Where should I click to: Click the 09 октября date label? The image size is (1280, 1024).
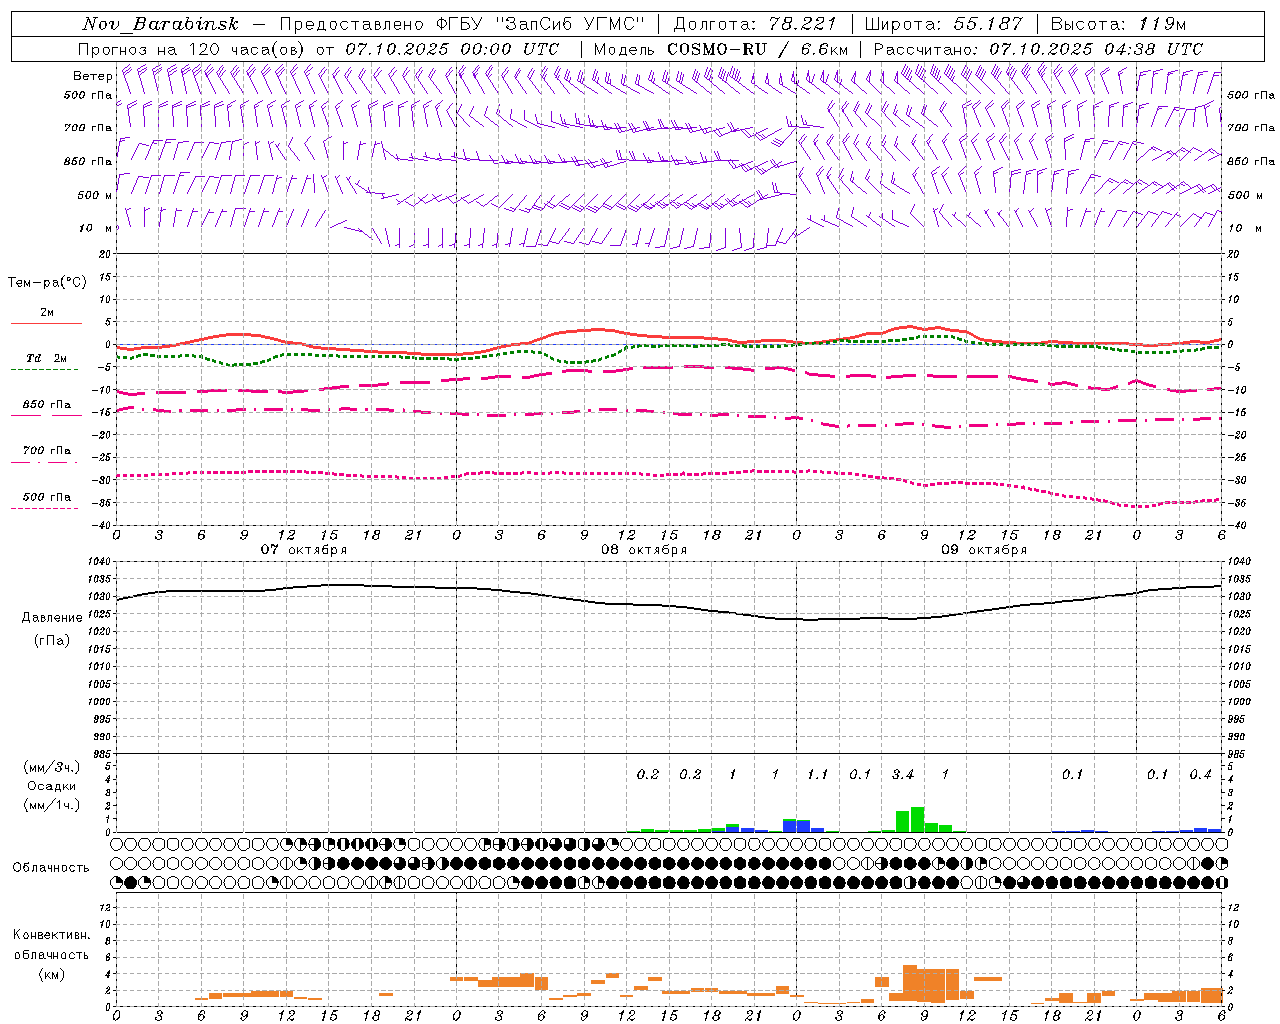[x=984, y=550]
